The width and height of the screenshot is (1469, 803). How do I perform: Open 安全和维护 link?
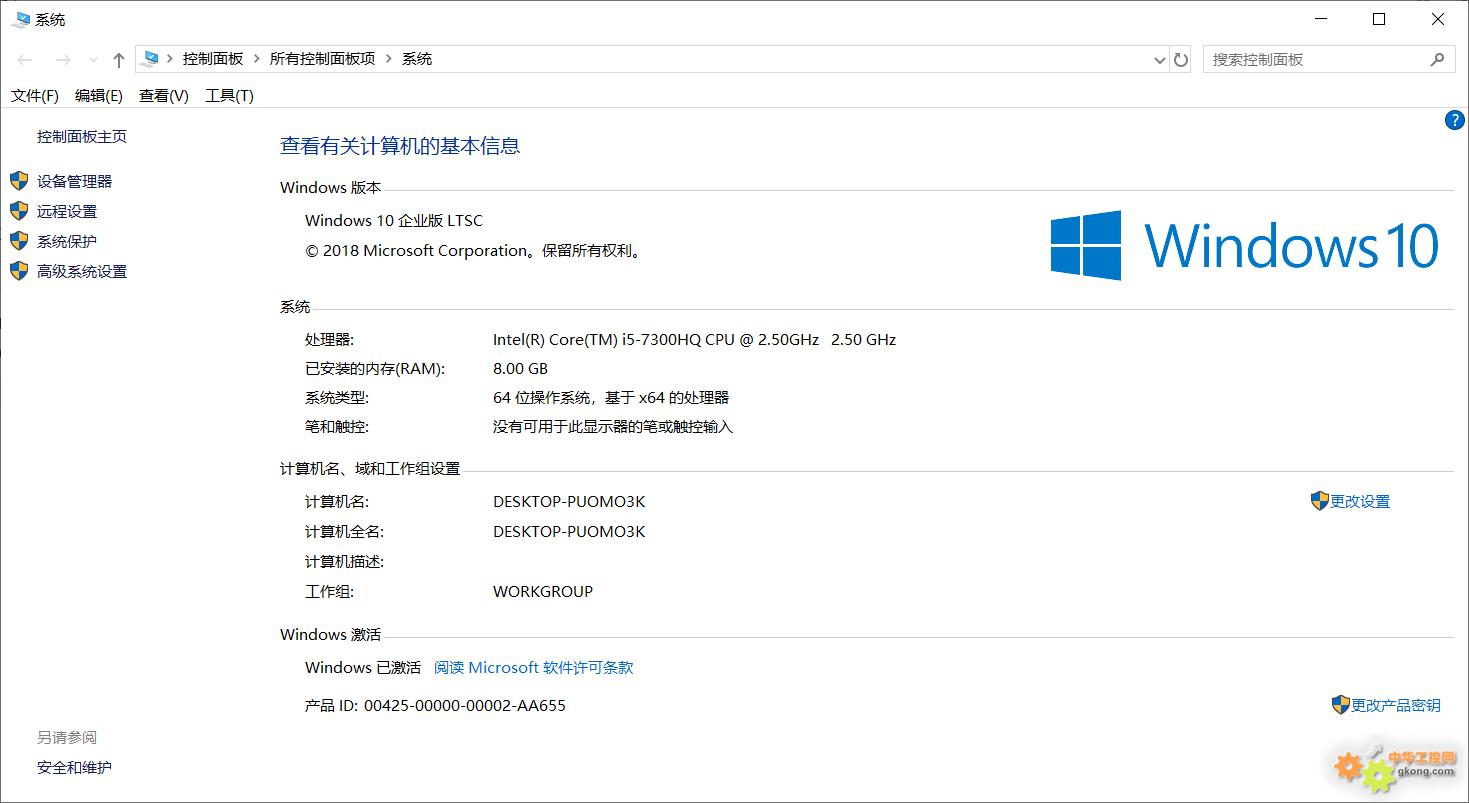75,768
